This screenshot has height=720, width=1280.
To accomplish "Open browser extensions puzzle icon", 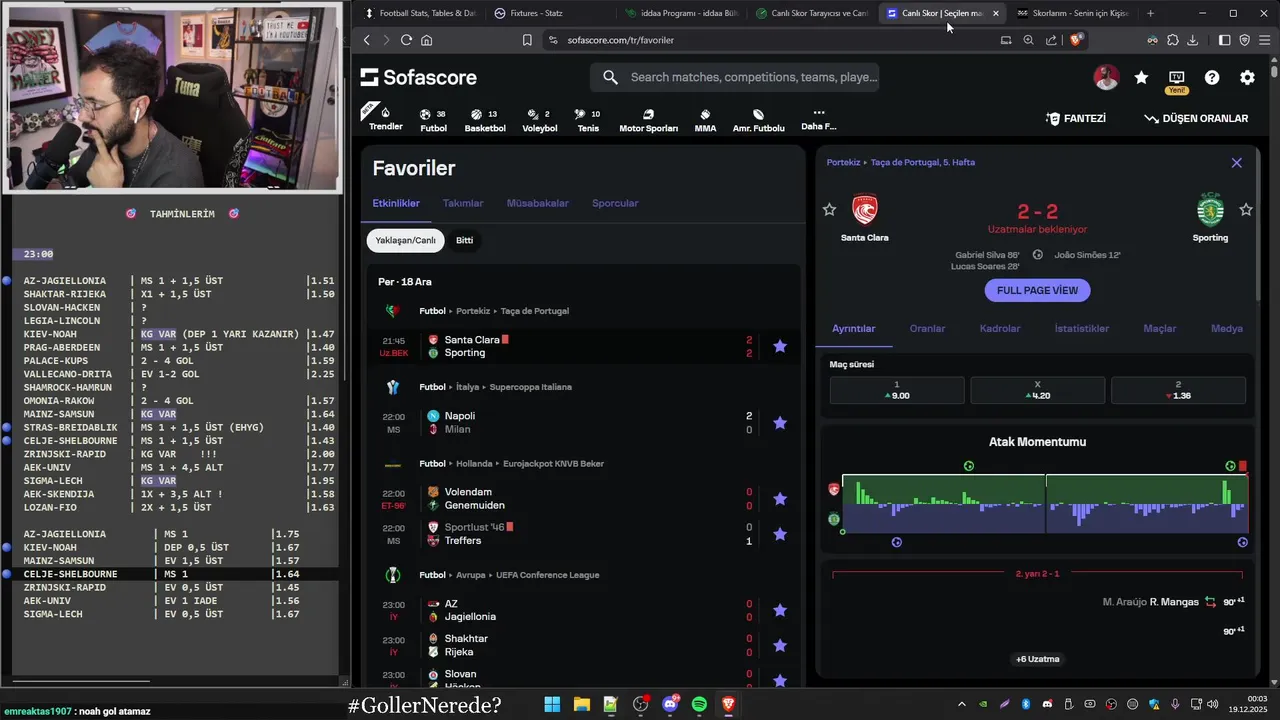I will pyautogui.click(x=1173, y=40).
